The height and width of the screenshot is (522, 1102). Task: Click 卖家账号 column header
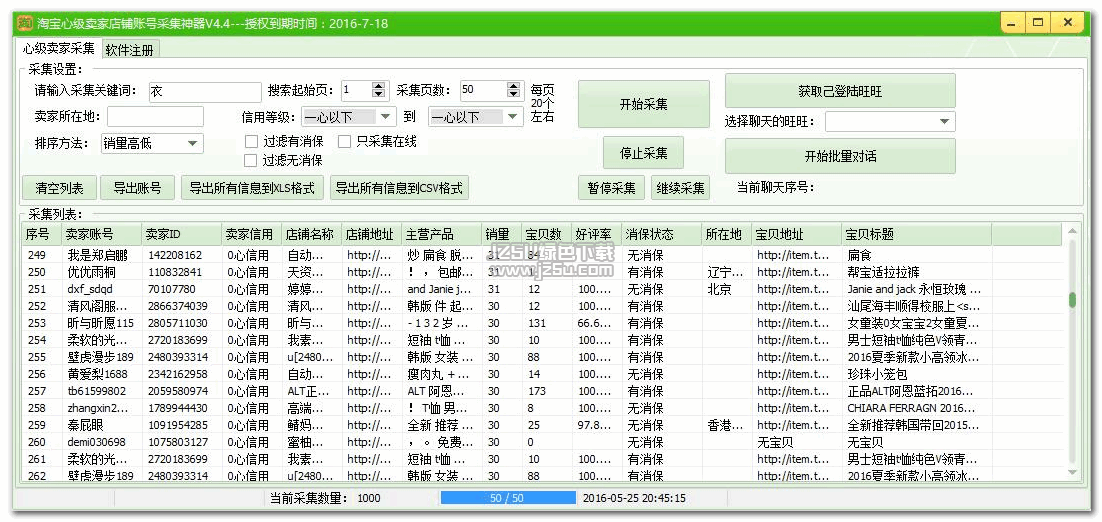click(101, 235)
